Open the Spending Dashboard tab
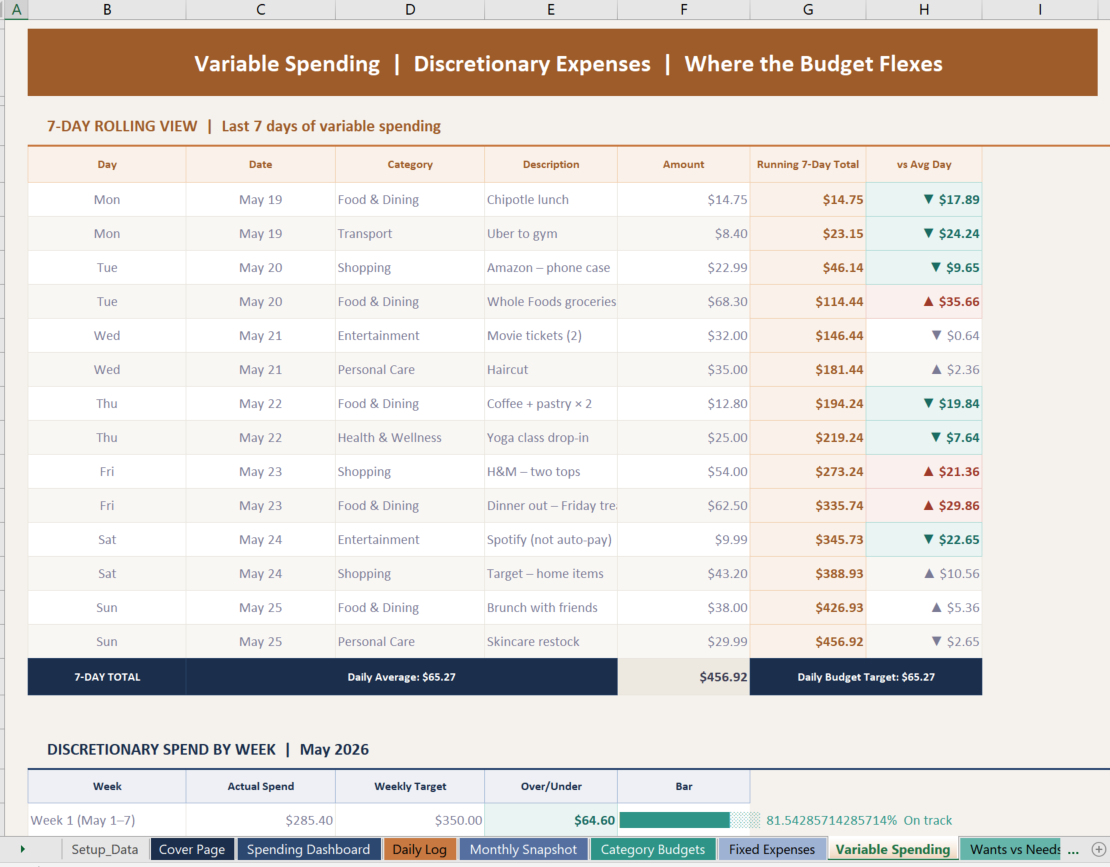The height and width of the screenshot is (867, 1110). (x=308, y=849)
